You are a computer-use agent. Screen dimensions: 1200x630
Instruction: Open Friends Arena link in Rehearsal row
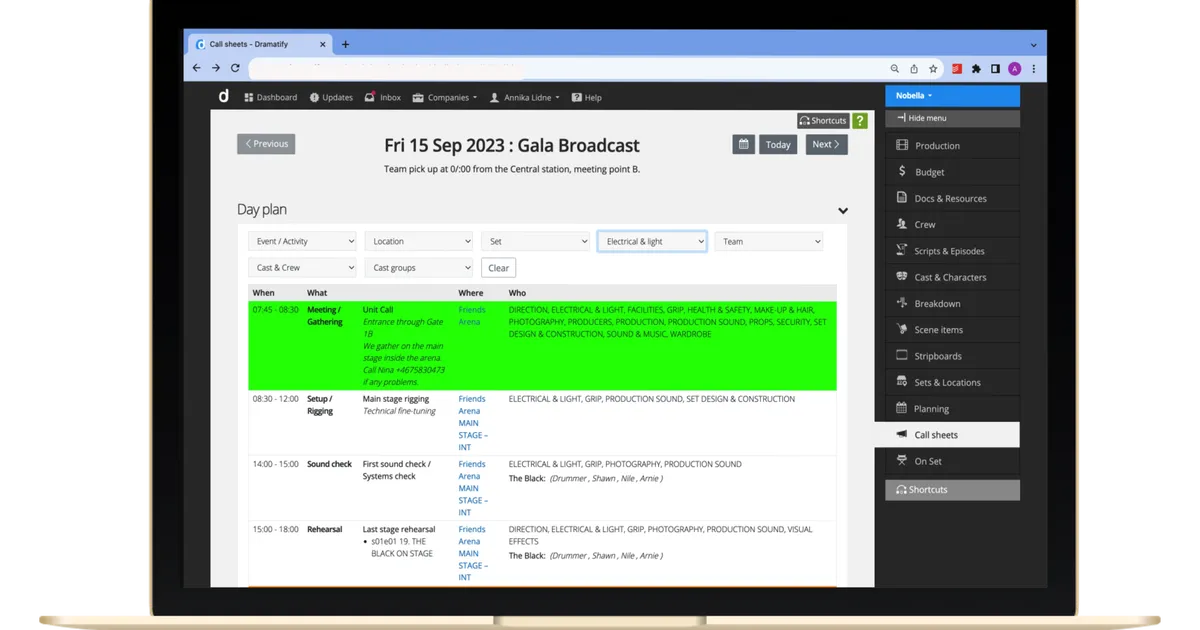coord(473,553)
